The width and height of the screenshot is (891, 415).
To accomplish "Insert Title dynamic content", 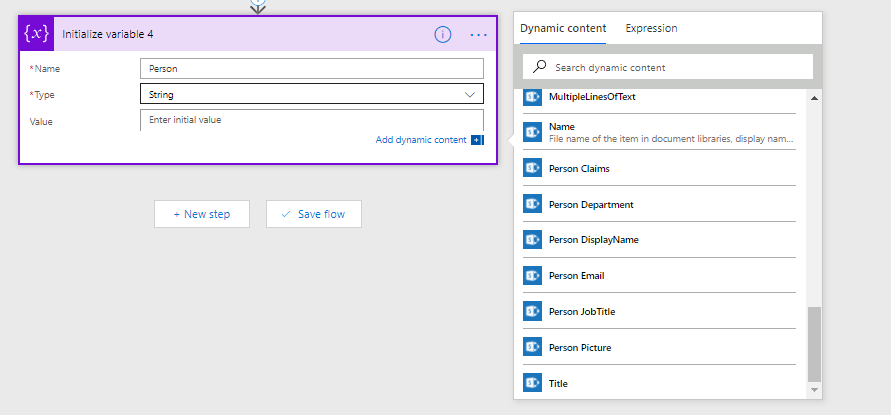I will click(660, 383).
